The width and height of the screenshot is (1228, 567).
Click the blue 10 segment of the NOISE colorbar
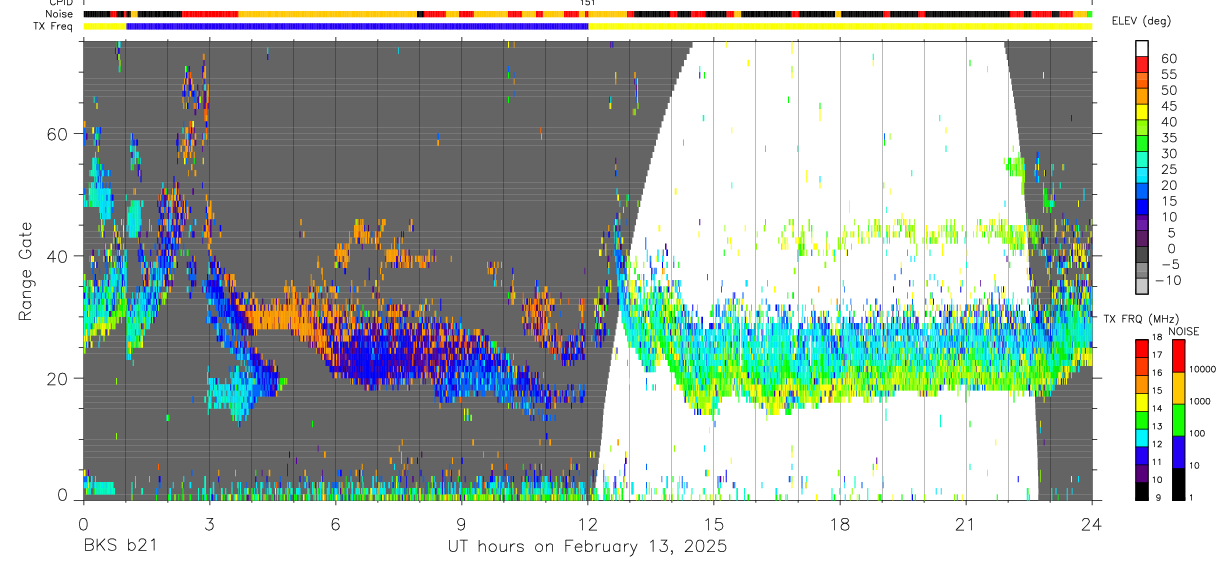[x=1178, y=451]
